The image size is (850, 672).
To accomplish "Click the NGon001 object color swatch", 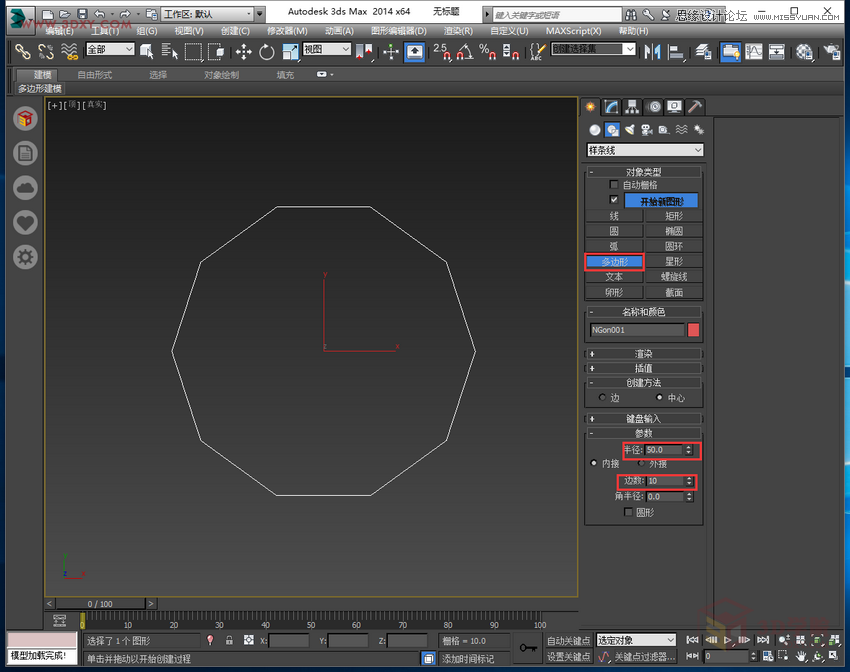I will click(696, 330).
